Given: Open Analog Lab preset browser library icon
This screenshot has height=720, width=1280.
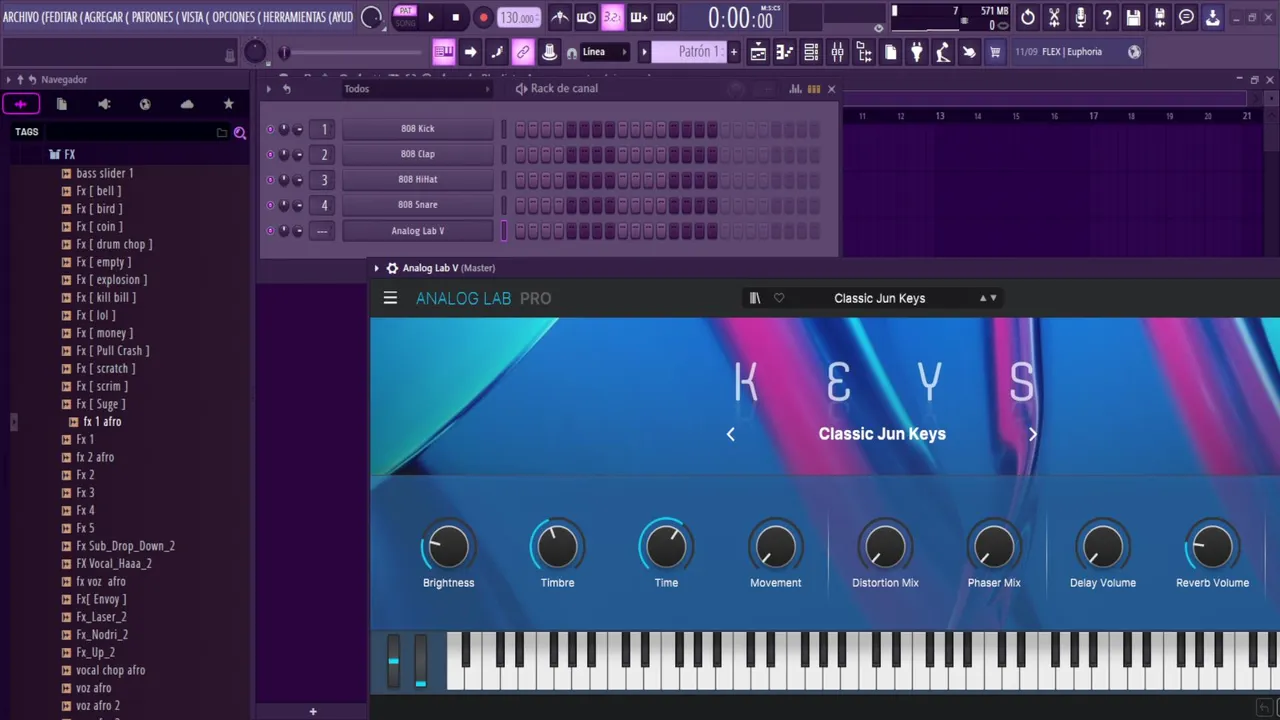Looking at the screenshot, I should pyautogui.click(x=755, y=298).
